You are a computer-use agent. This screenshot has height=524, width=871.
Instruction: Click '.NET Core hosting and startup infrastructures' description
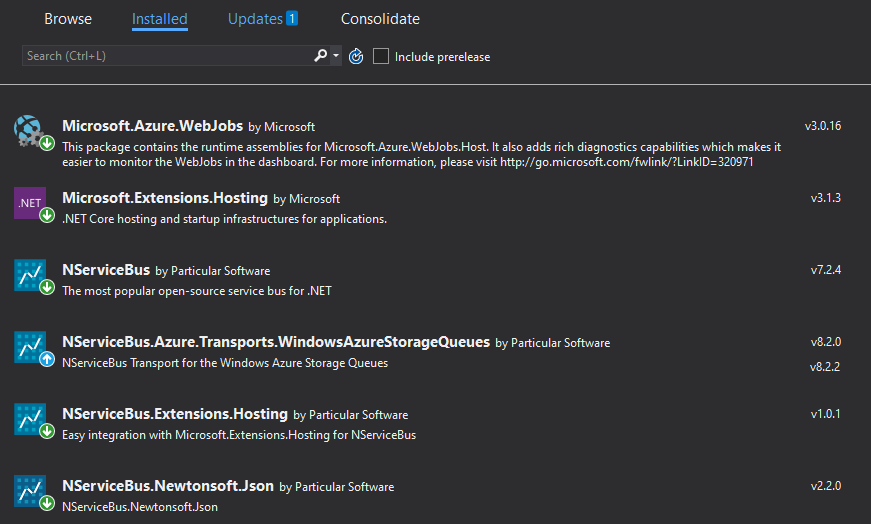click(224, 219)
